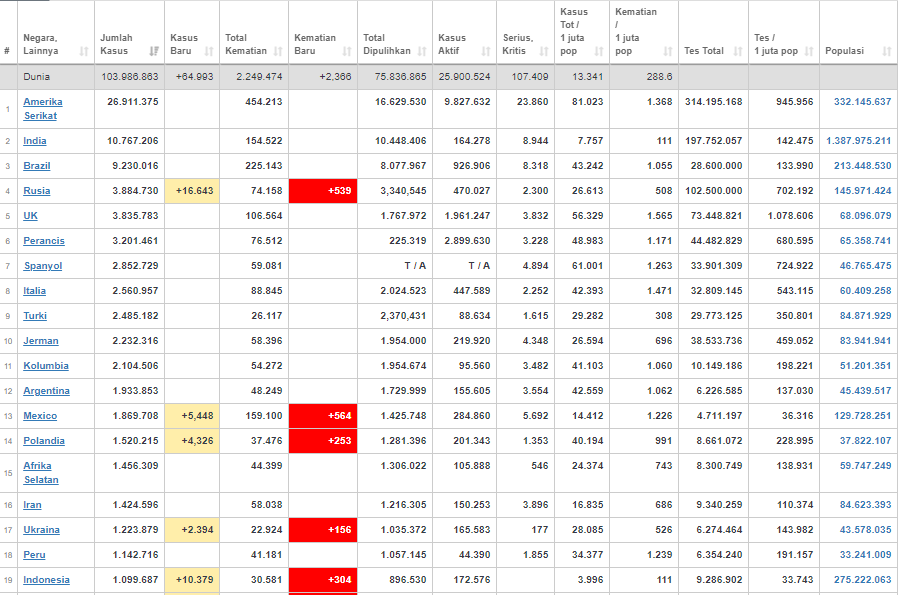Click Amerika Serikat population 332.145.637
The image size is (898, 595).
(862, 102)
